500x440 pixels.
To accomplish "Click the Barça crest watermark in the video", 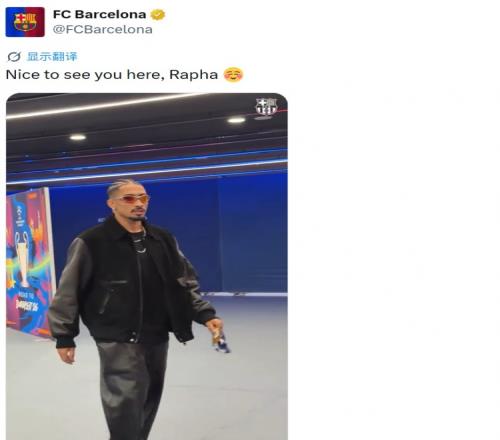I will 266,107.
